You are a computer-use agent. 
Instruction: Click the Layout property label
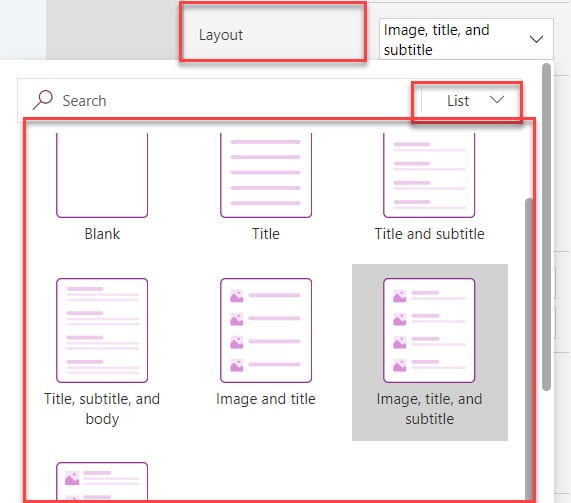pos(221,35)
